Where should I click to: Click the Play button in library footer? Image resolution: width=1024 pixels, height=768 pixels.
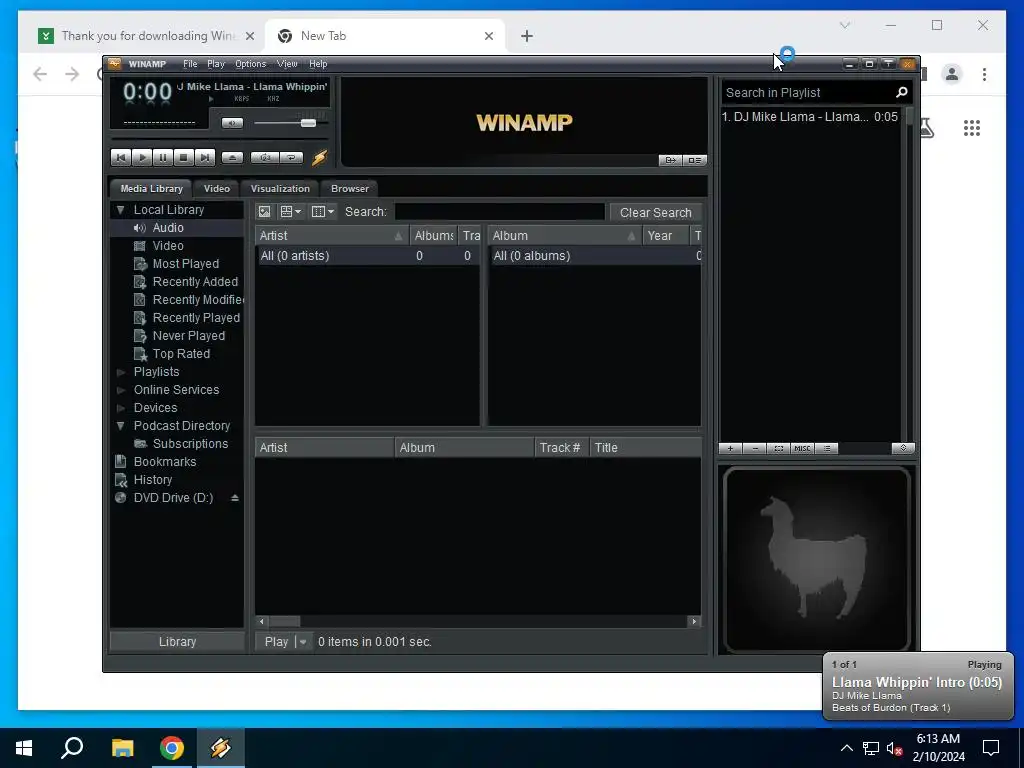pyautogui.click(x=276, y=641)
